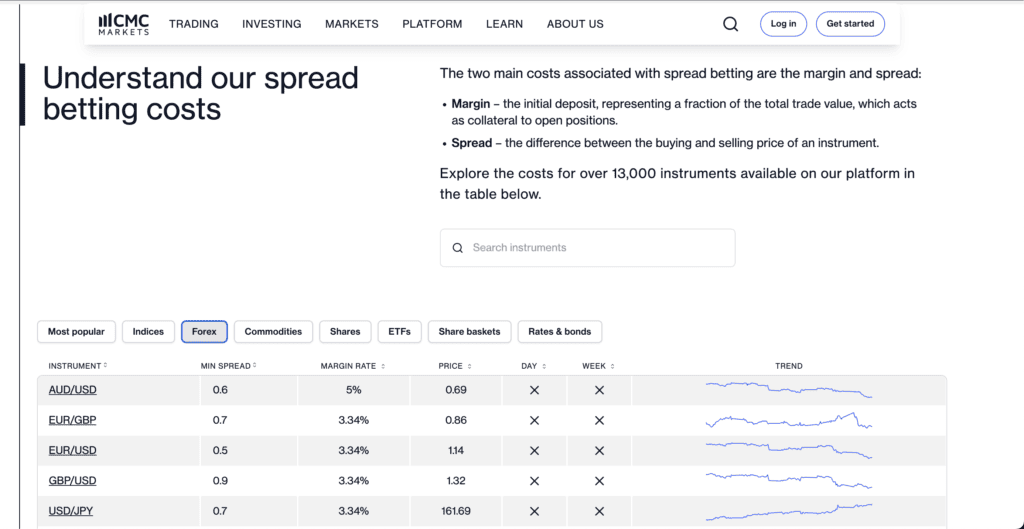1024x529 pixels.
Task: Click the X in USD/JPY Week column
Action: 600,511
